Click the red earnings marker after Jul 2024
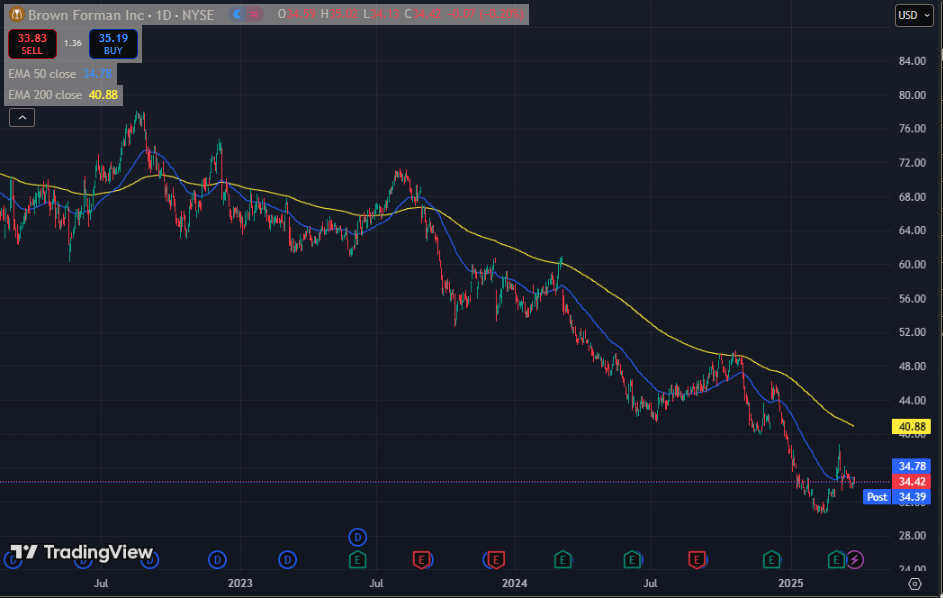Screen dimensions: 943x598 pos(699,559)
